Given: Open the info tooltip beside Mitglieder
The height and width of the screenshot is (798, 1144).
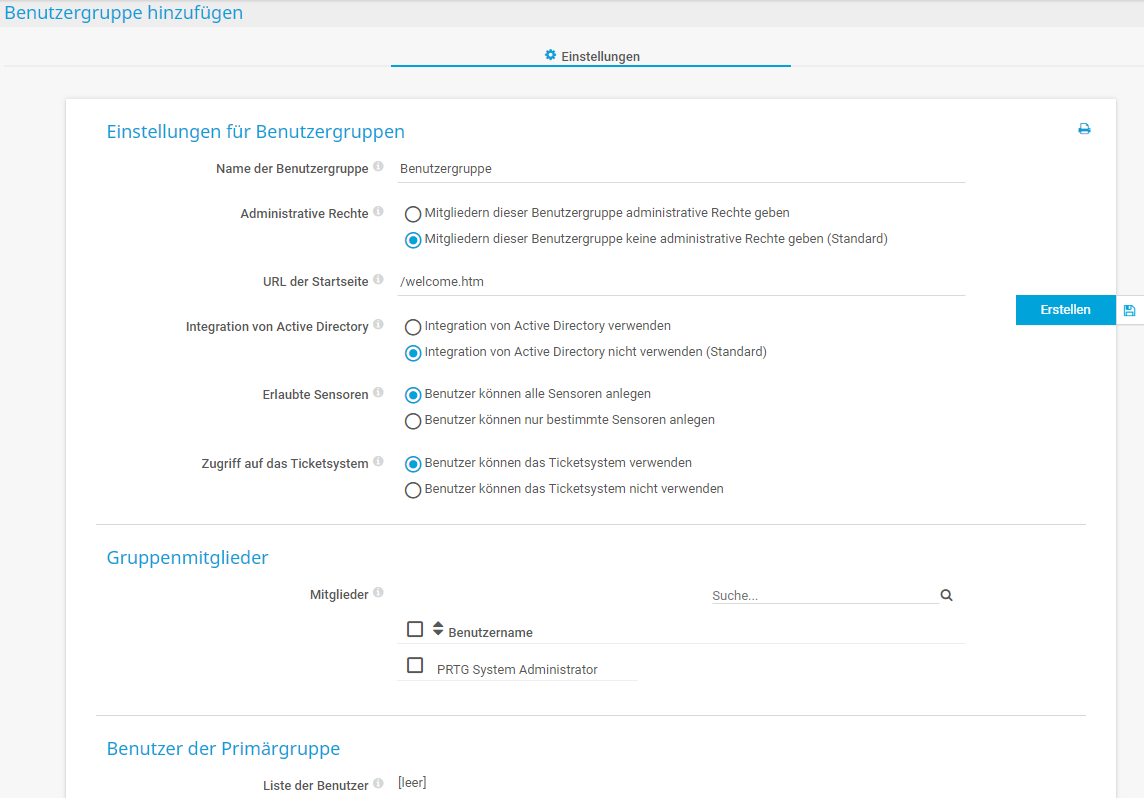Looking at the screenshot, I should (x=378, y=591).
